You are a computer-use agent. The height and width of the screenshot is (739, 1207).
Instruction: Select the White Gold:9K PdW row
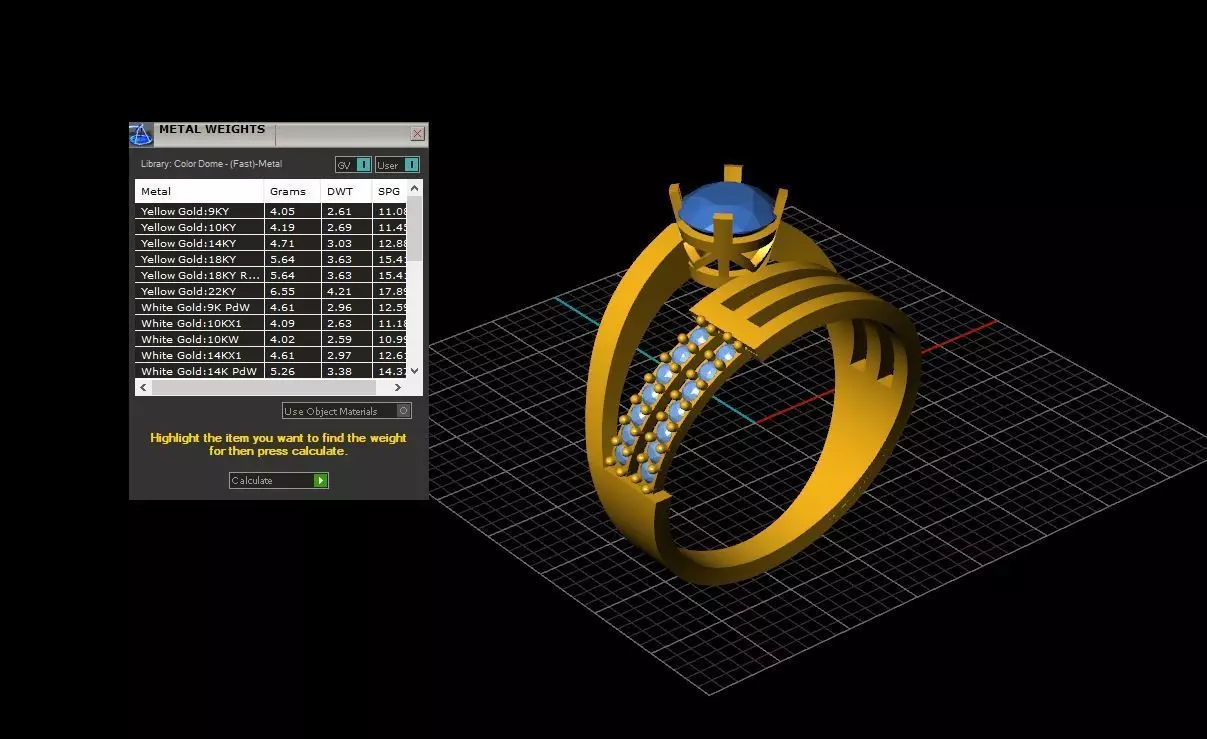click(x=271, y=307)
